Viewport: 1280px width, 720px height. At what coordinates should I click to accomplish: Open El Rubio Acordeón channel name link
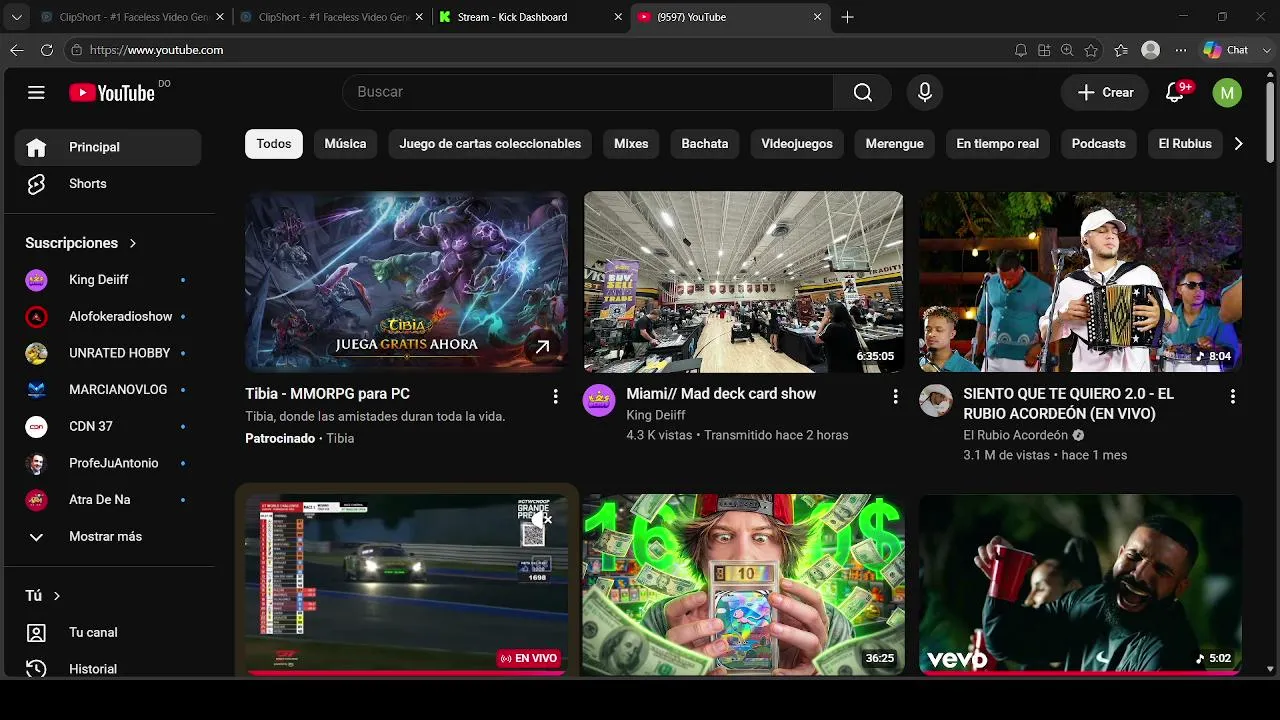tap(1015, 435)
